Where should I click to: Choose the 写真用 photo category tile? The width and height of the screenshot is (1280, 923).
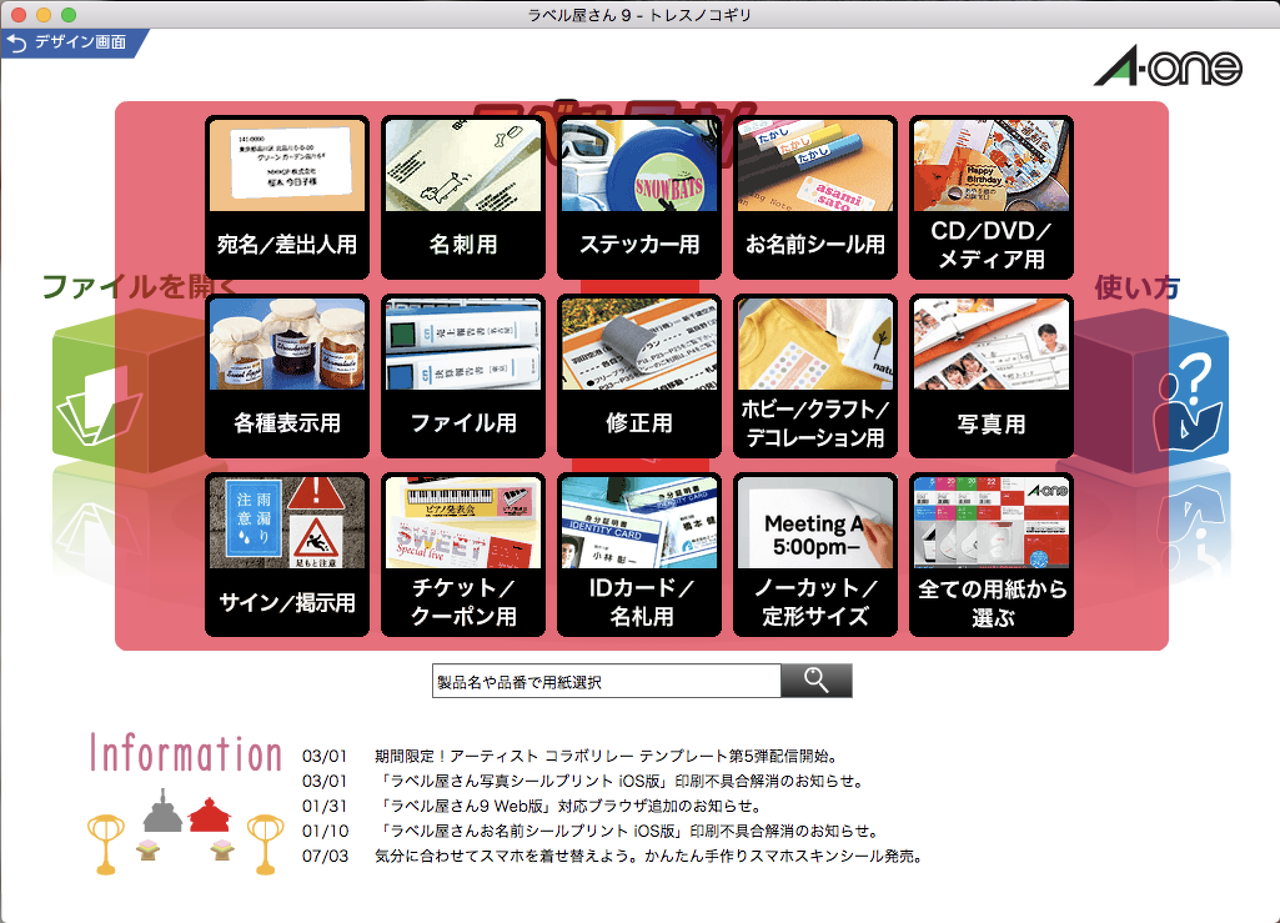tap(991, 376)
